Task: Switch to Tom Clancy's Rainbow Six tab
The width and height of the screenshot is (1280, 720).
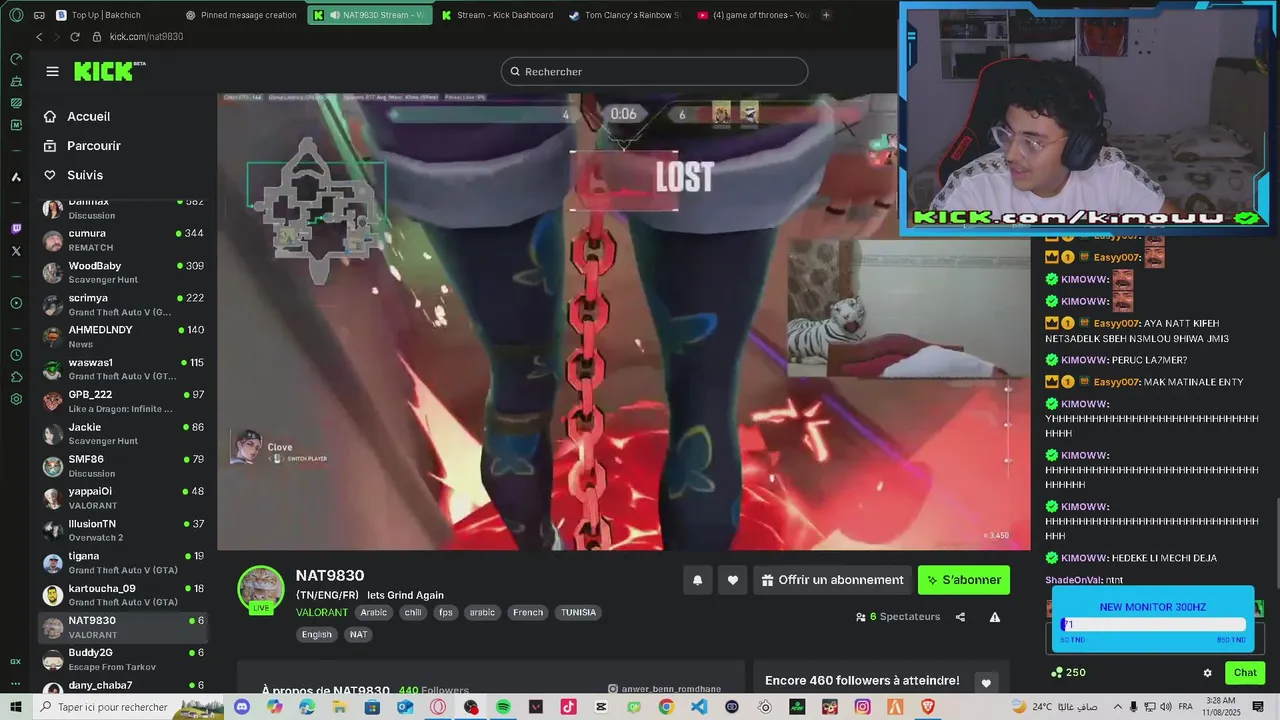Action: click(x=625, y=15)
